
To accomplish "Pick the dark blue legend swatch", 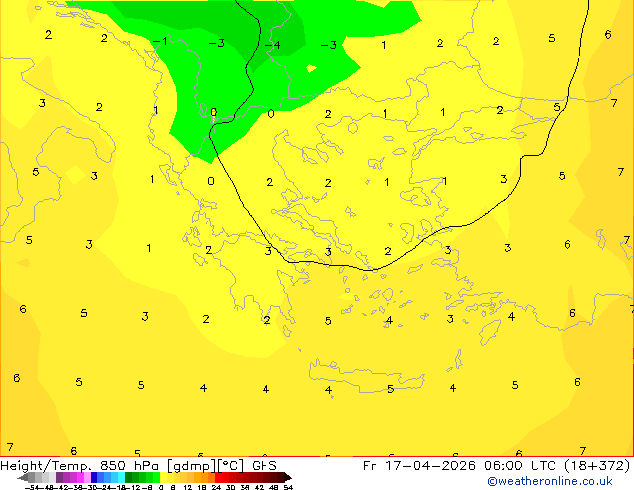I will pyautogui.click(x=94, y=477).
